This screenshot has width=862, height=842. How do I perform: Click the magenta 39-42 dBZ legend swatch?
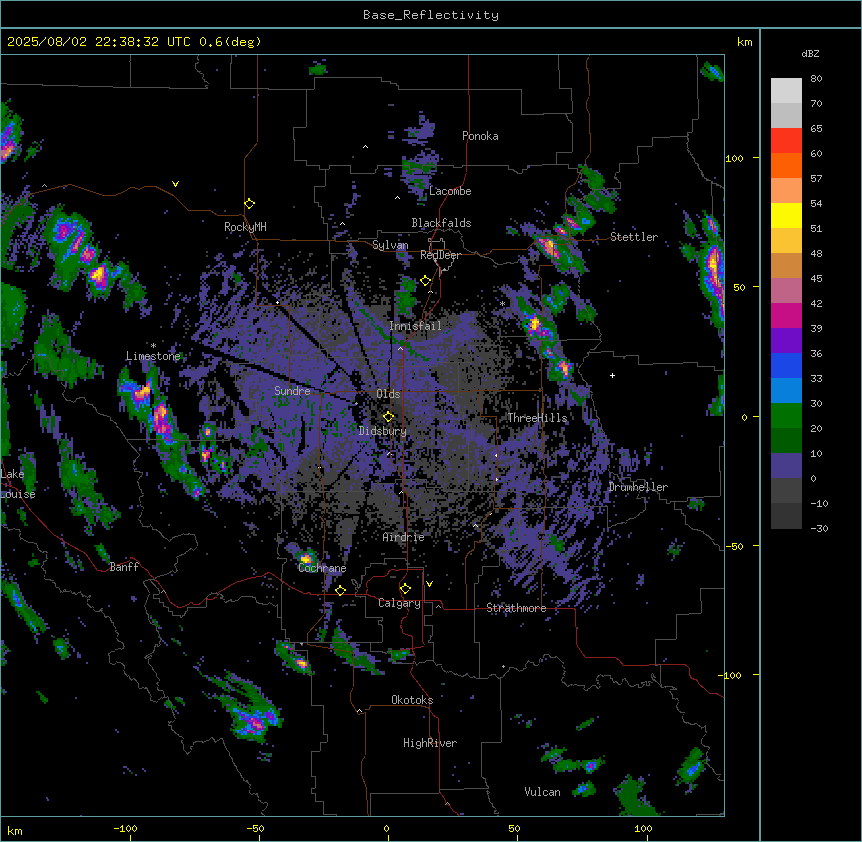[786, 315]
